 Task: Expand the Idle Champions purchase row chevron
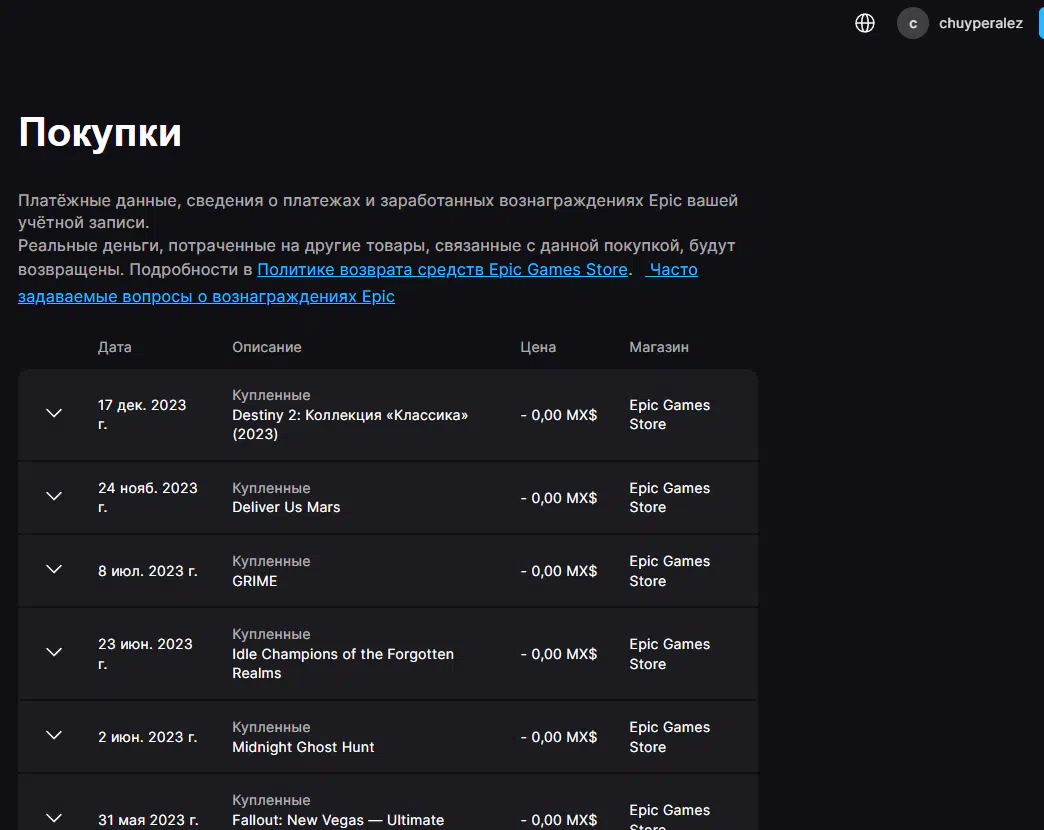coord(54,653)
